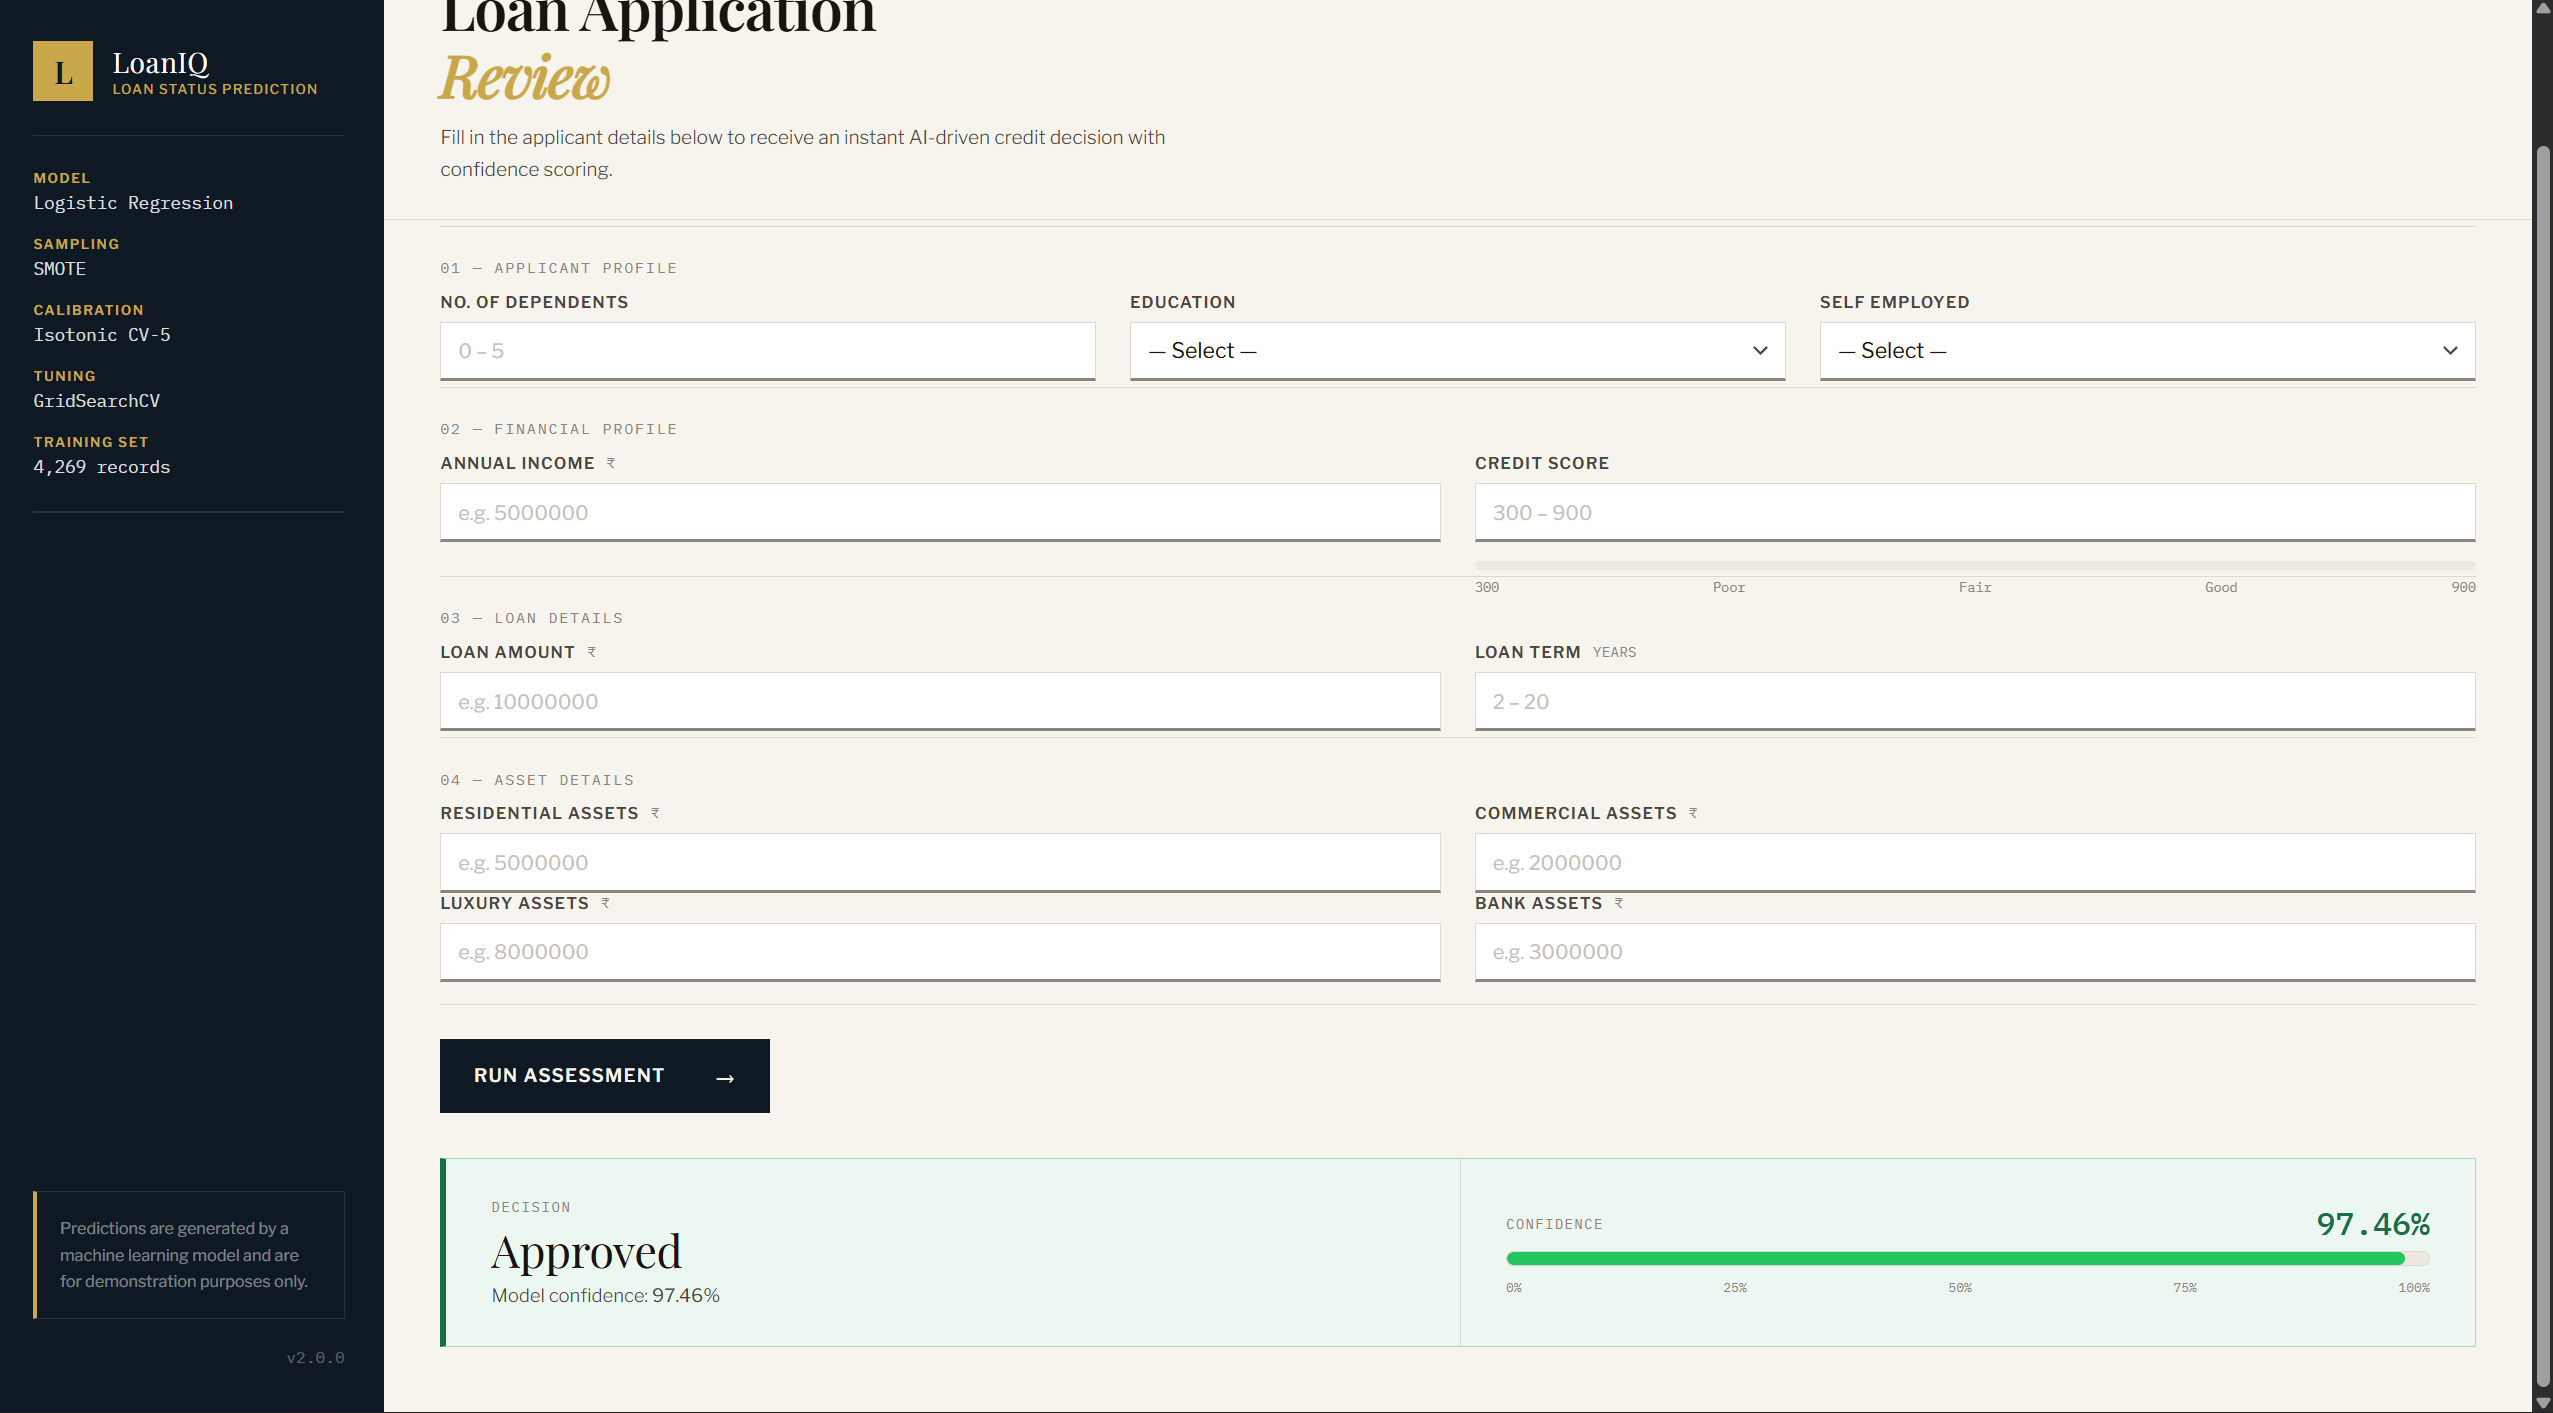Click the rupee symbol beside Commercial Assets

point(1693,813)
